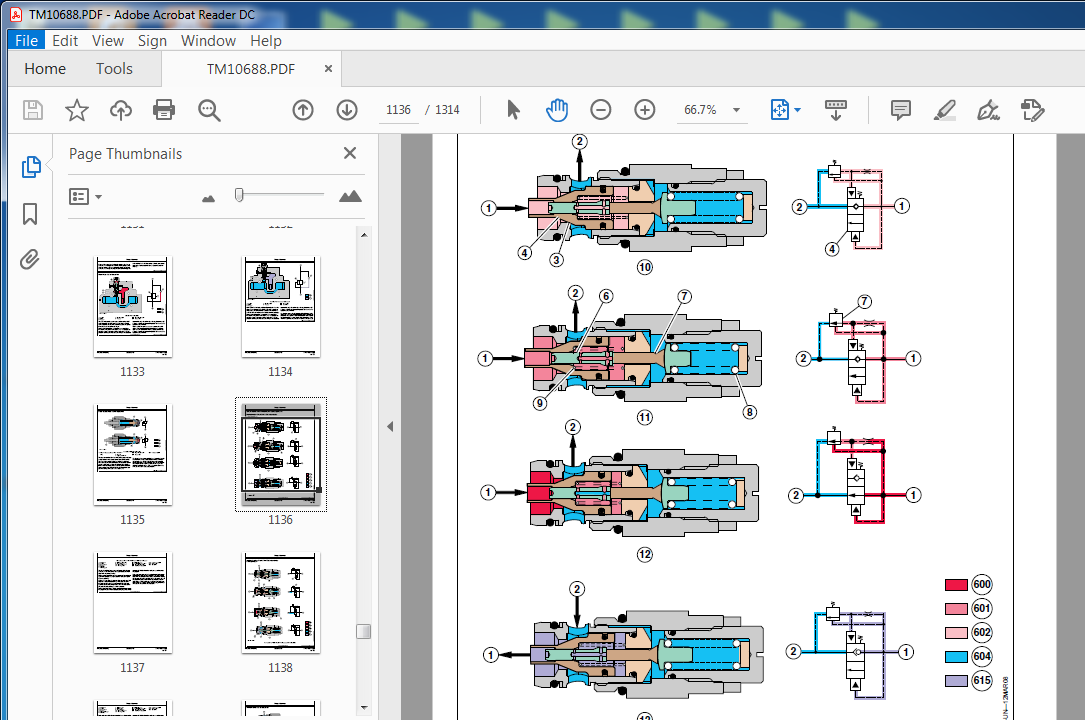This screenshot has width=1085, height=720.
Task: Open the Window menu
Action: 208,41
